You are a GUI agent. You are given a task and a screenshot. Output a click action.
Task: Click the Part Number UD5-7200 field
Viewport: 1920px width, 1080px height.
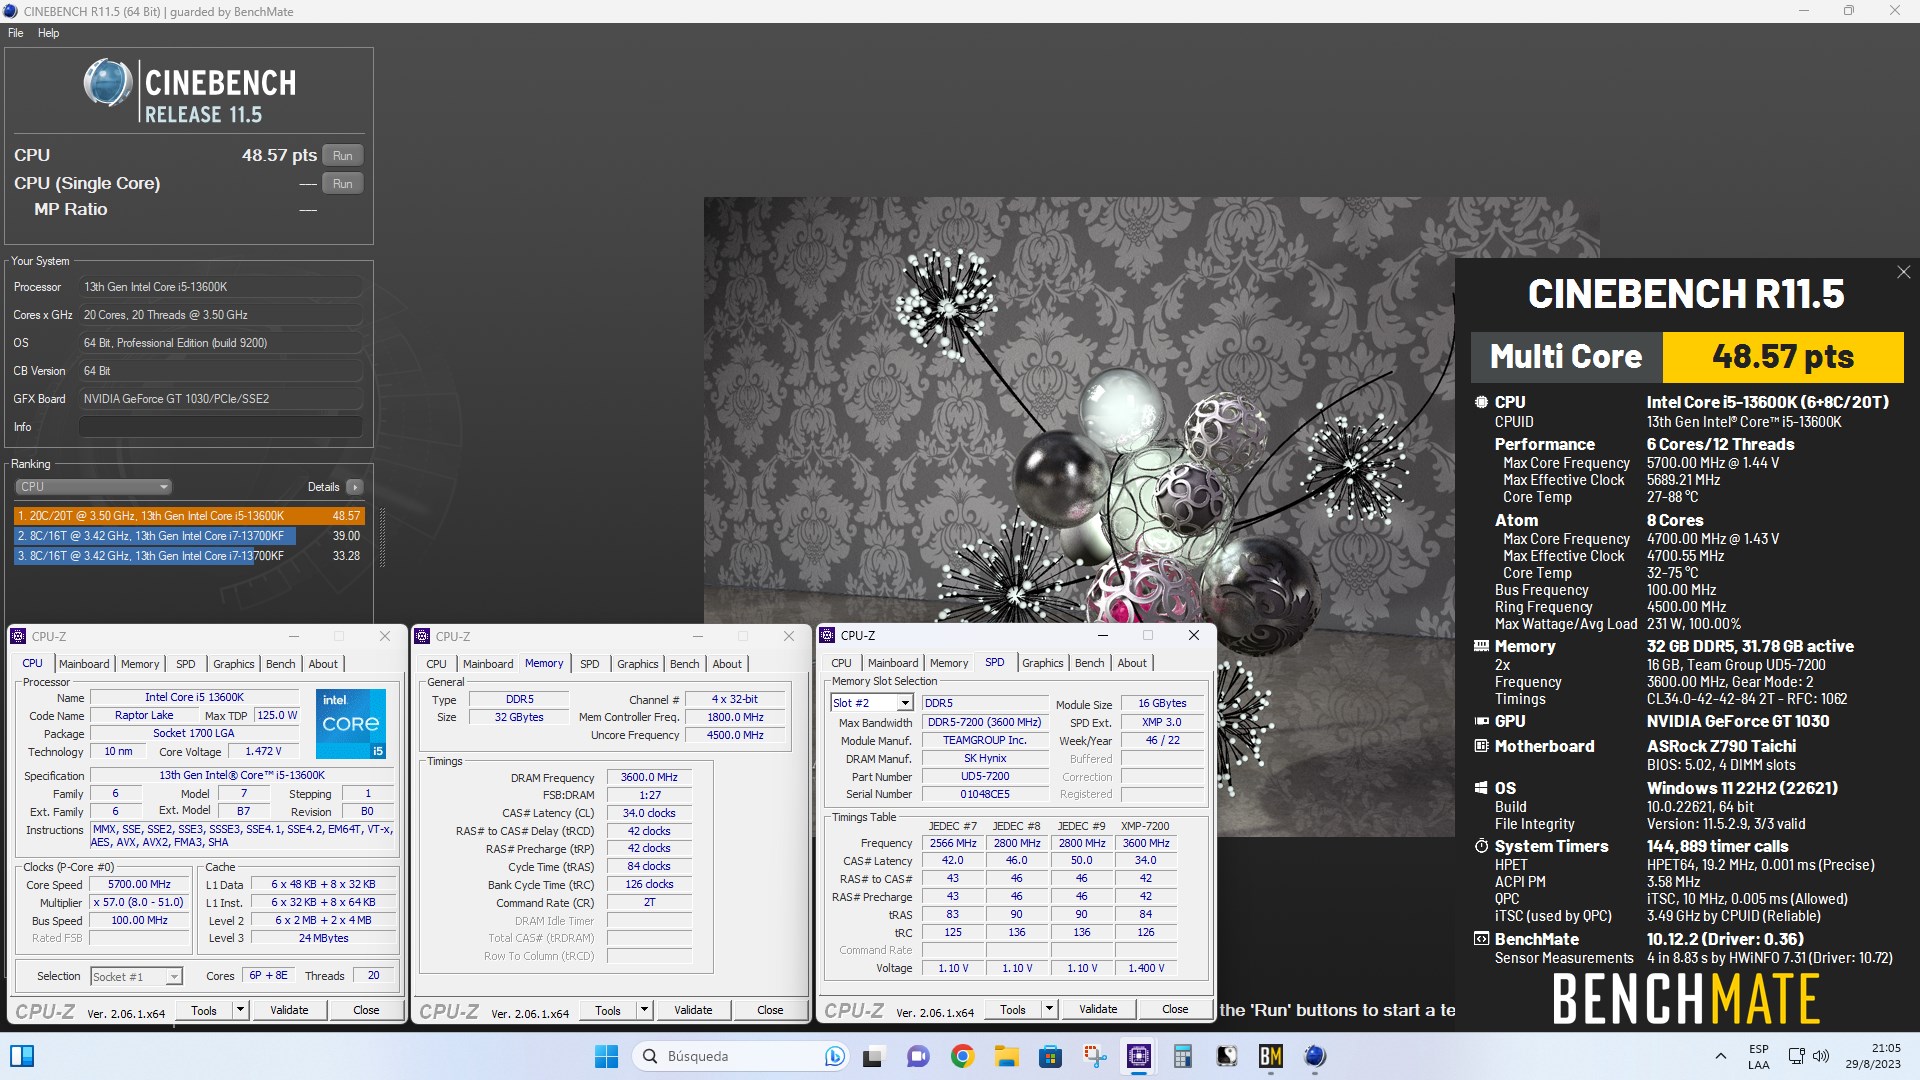click(985, 776)
